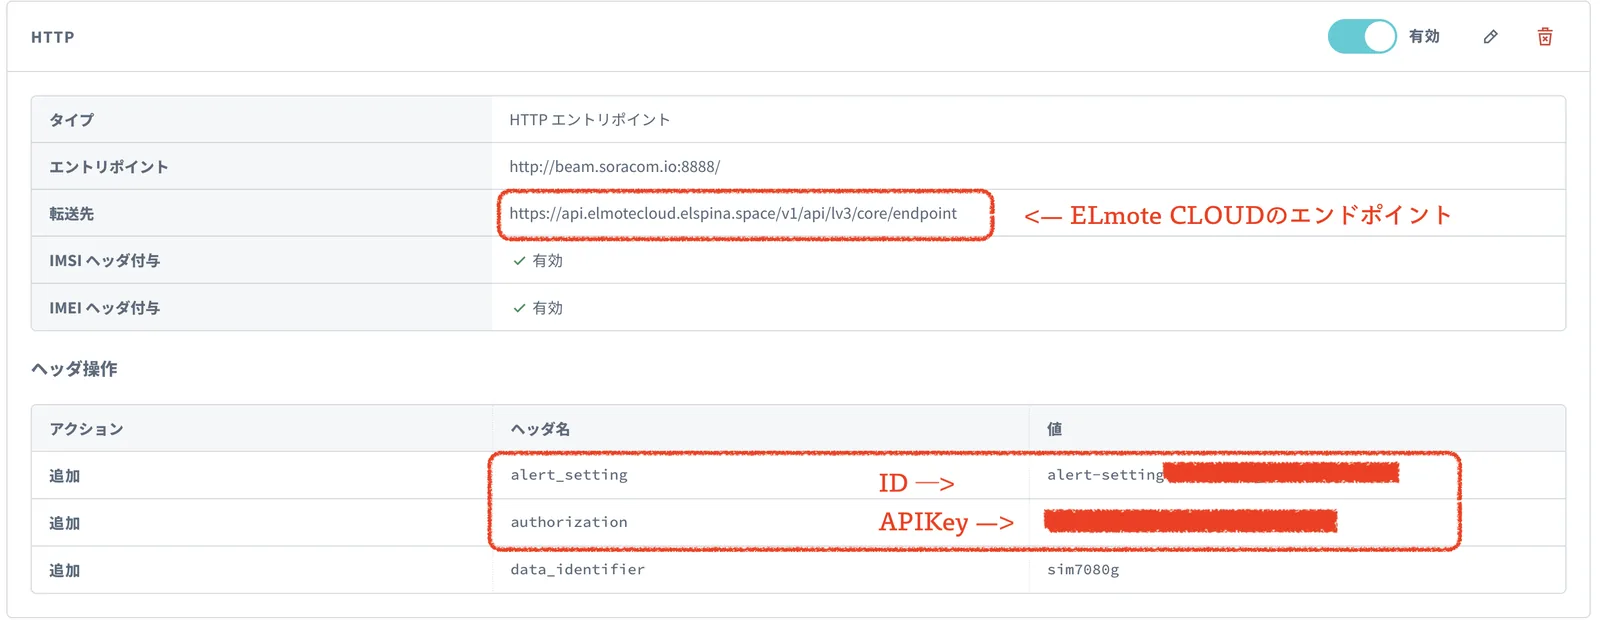
Task: Click the IMSI ヘッダ付与 label
Action: [x=105, y=261]
